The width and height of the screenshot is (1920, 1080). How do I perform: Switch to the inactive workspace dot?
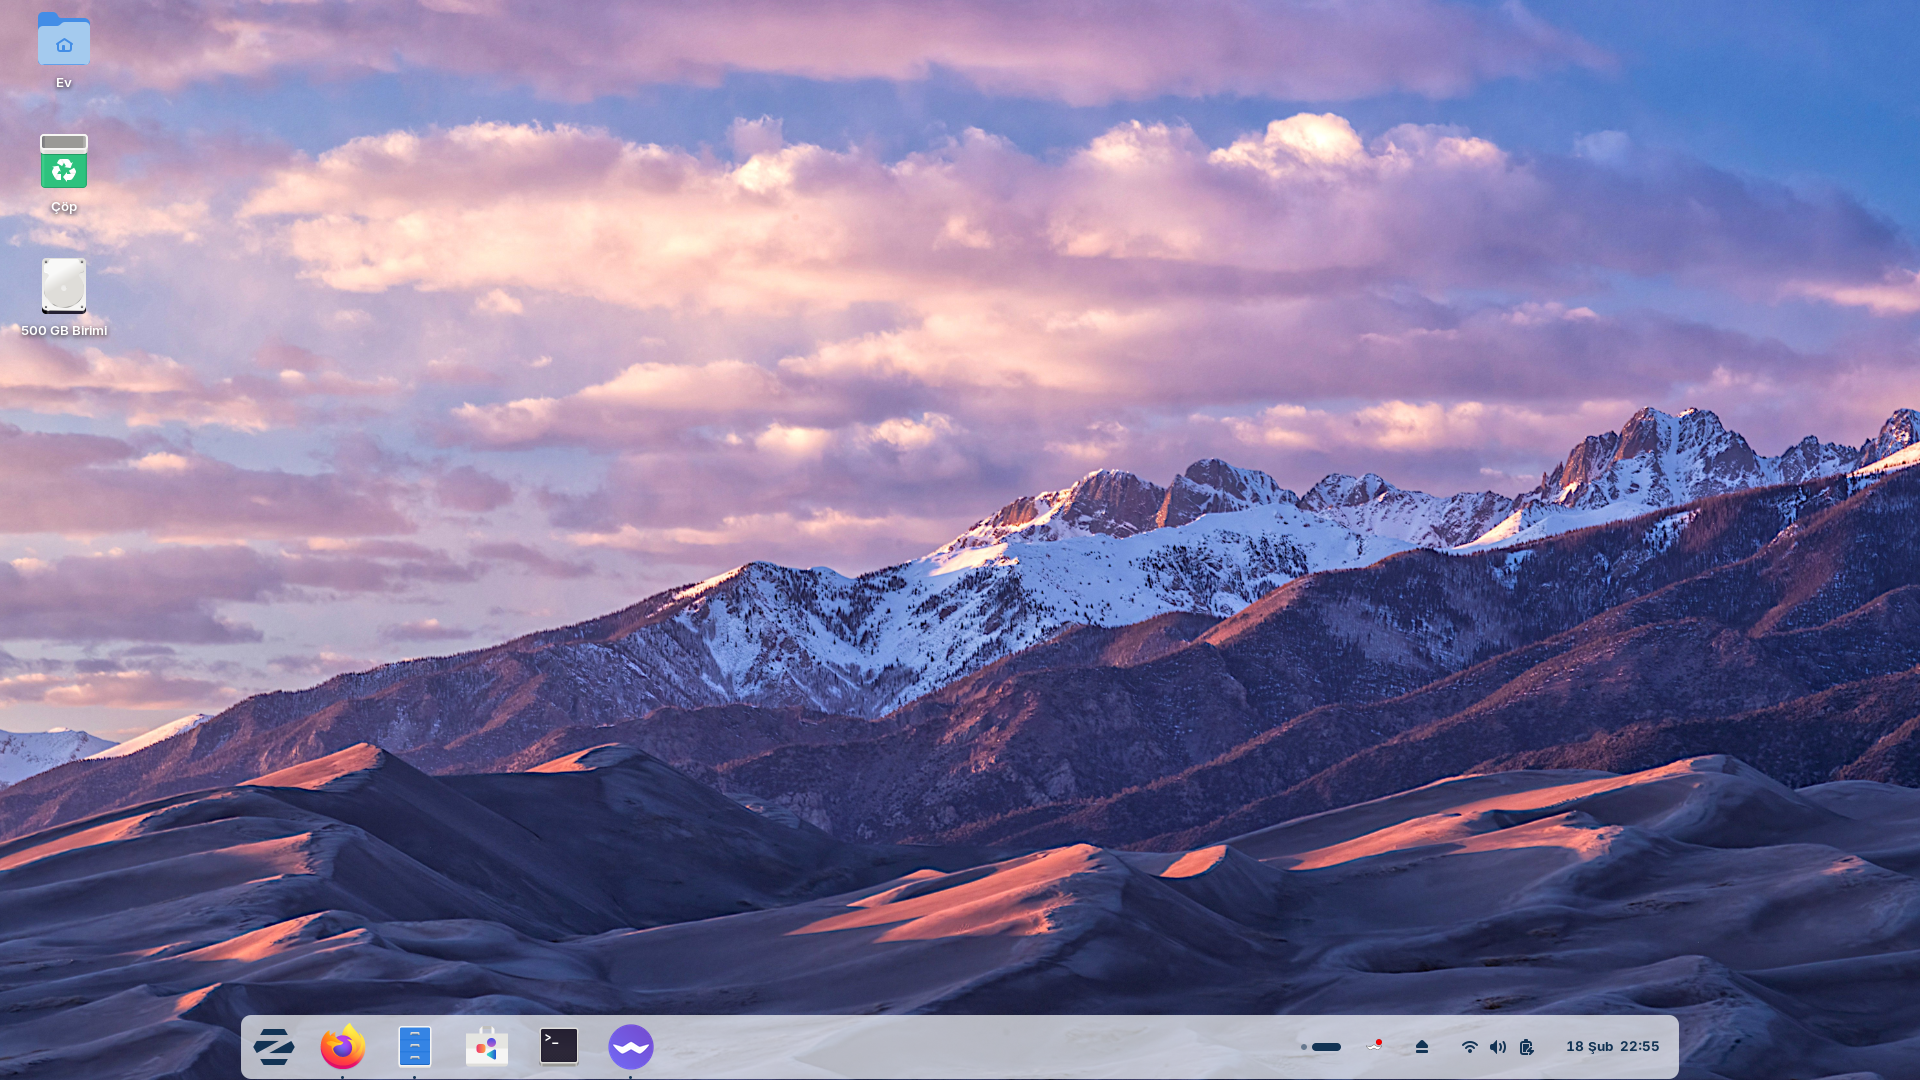pyautogui.click(x=1304, y=1047)
